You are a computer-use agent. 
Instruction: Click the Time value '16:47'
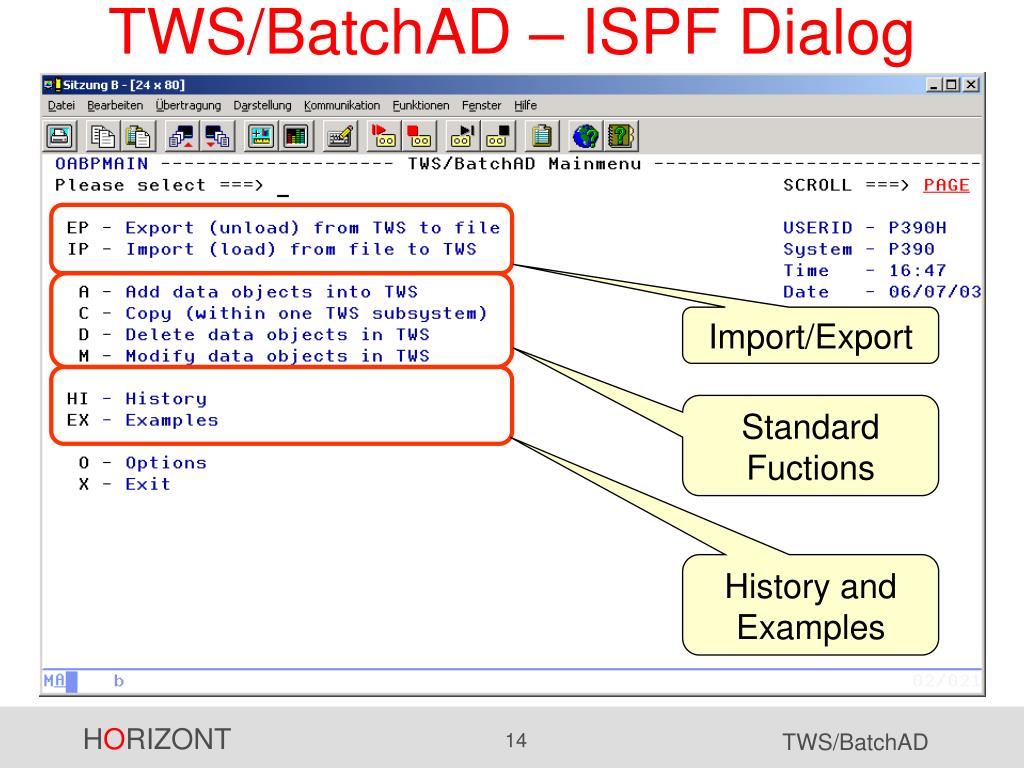[917, 271]
